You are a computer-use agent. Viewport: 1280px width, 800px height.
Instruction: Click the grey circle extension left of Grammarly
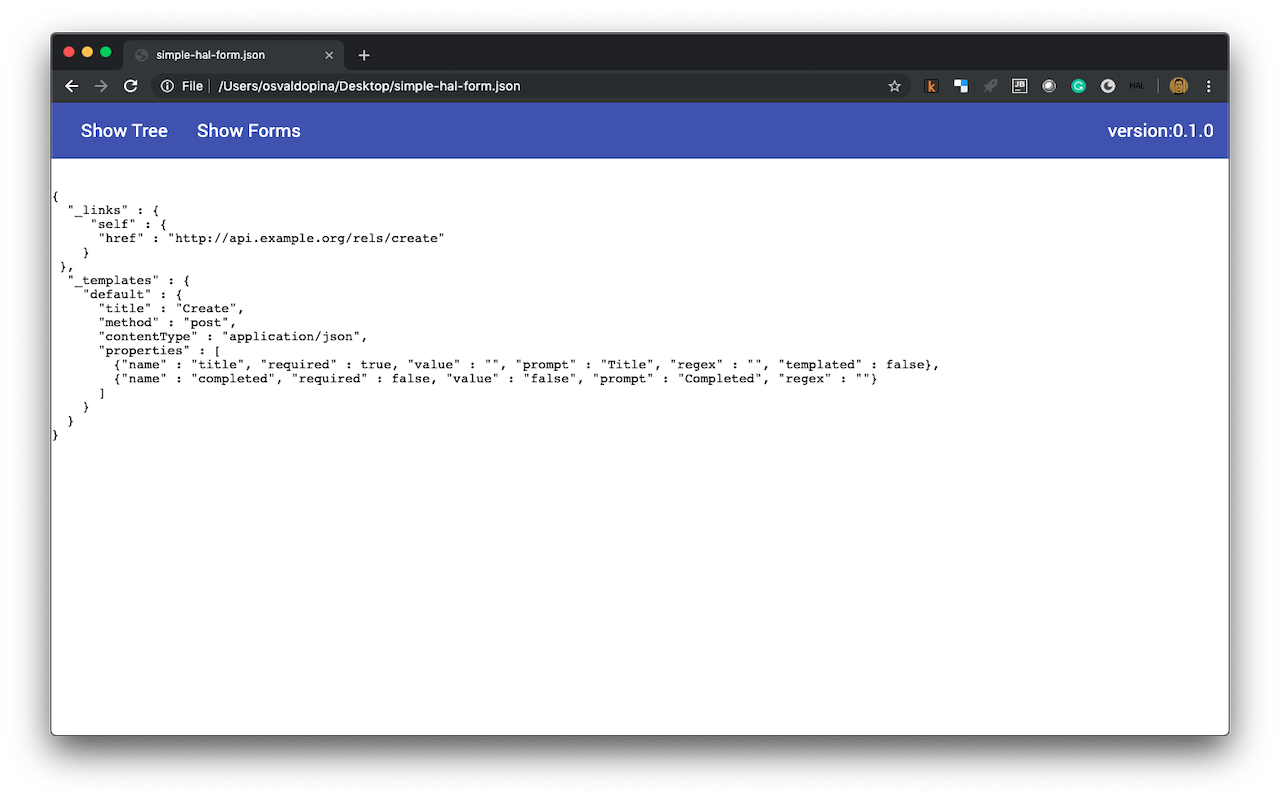point(1049,86)
